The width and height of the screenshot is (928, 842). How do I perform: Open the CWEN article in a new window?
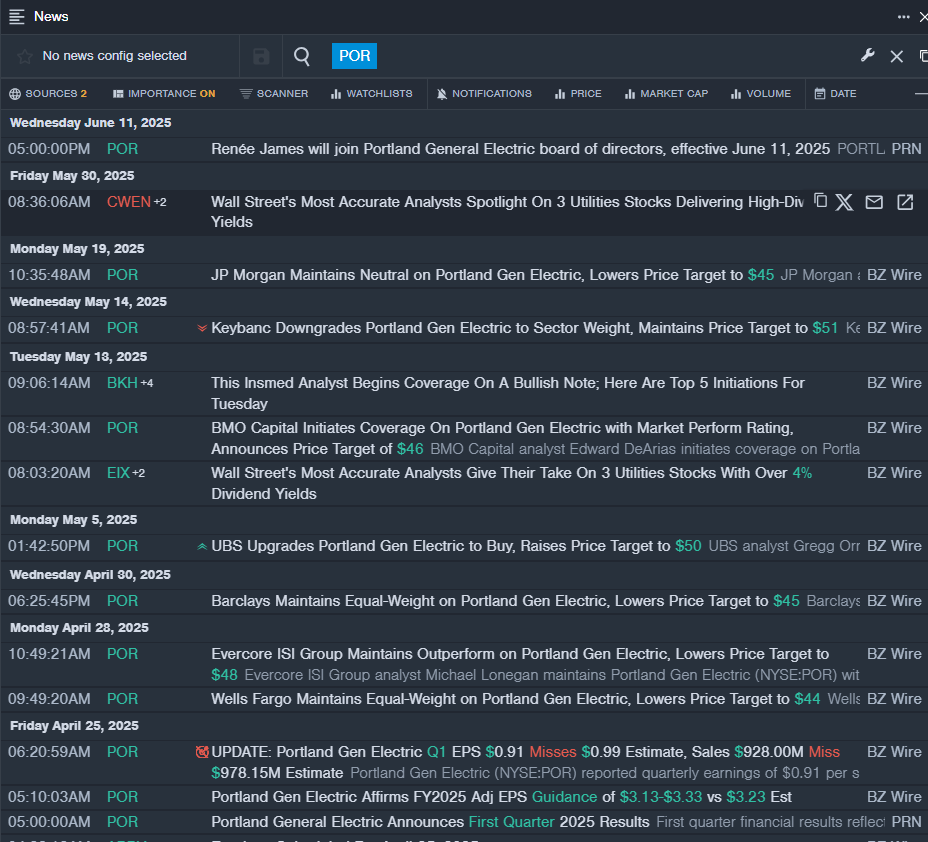coord(905,202)
